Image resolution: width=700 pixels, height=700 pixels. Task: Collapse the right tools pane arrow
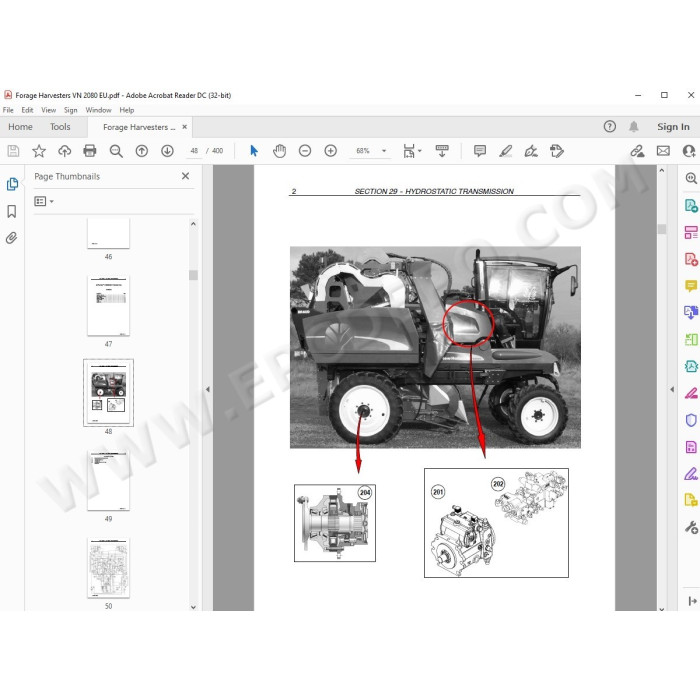672,389
